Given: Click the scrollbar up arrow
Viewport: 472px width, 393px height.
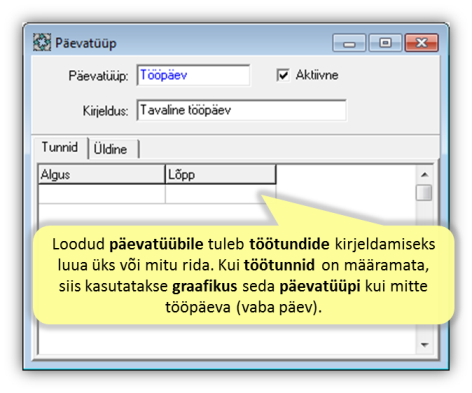Looking at the screenshot, I should click(424, 174).
